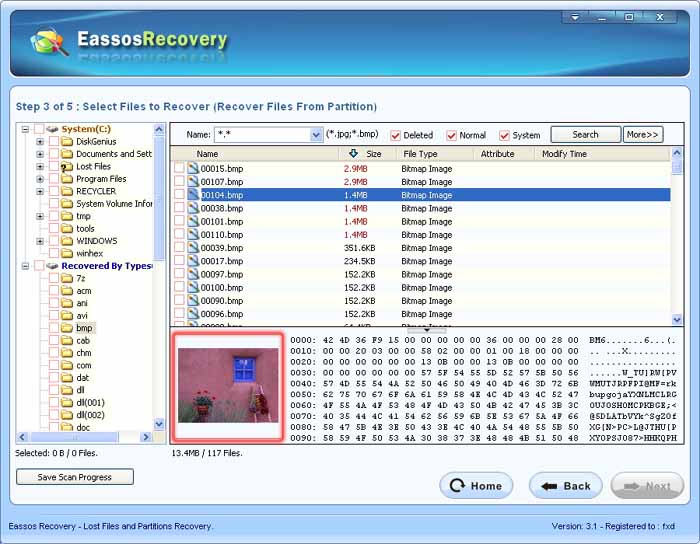Image resolution: width=700 pixels, height=544 pixels.
Task: Click the title bar dropdown menu icon
Action: [x=574, y=17]
